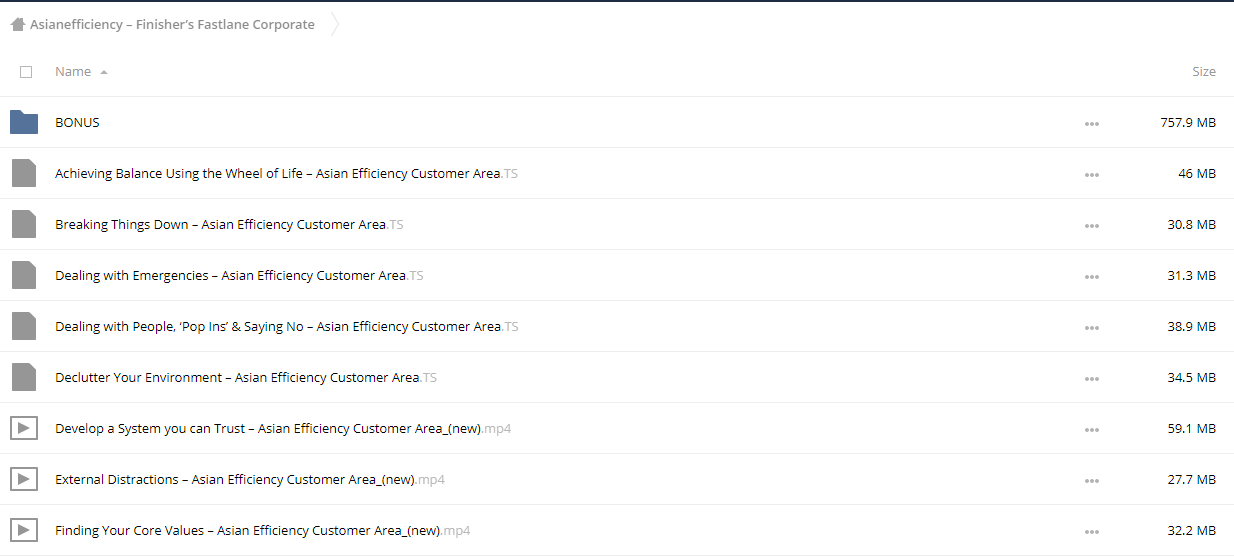
Task: Click the home icon in breadcrumb
Action: pyautogui.click(x=18, y=24)
